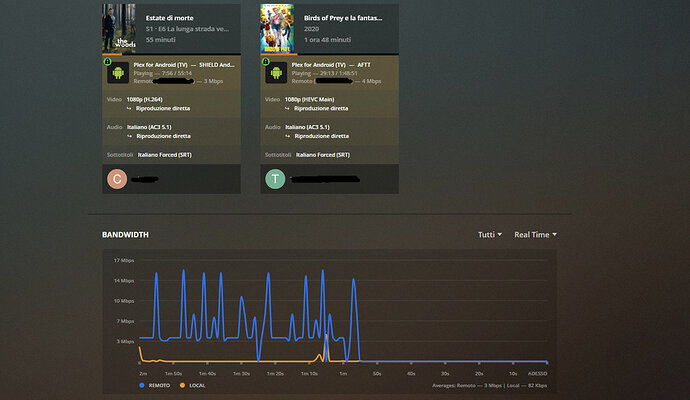Open user avatar C profile
The image size is (690, 400).
[117, 179]
